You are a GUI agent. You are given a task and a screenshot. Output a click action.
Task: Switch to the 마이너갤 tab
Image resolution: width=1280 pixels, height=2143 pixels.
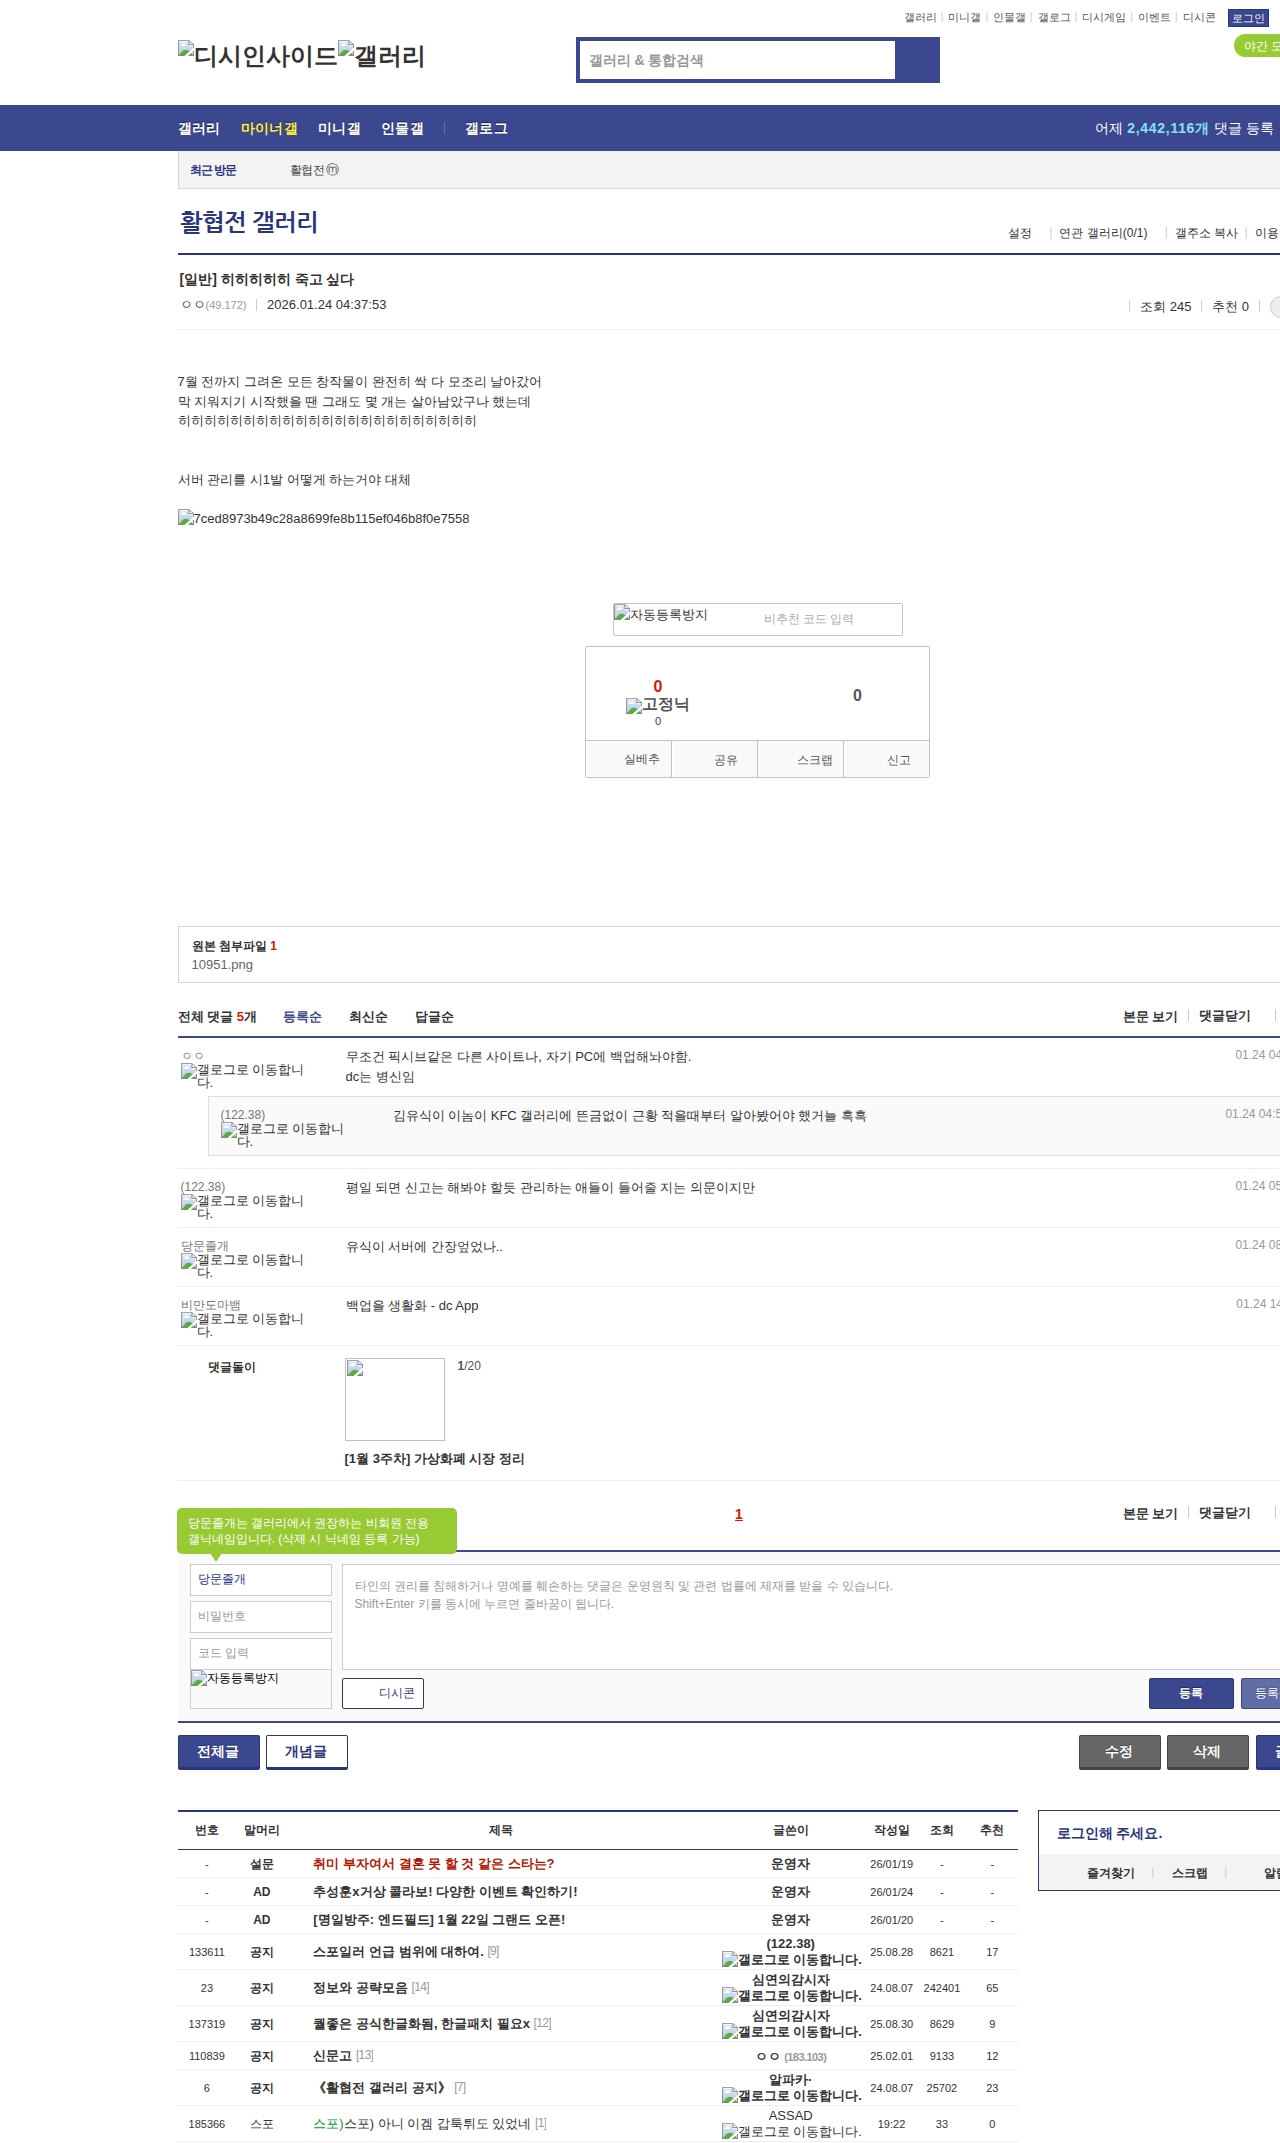[x=269, y=129]
